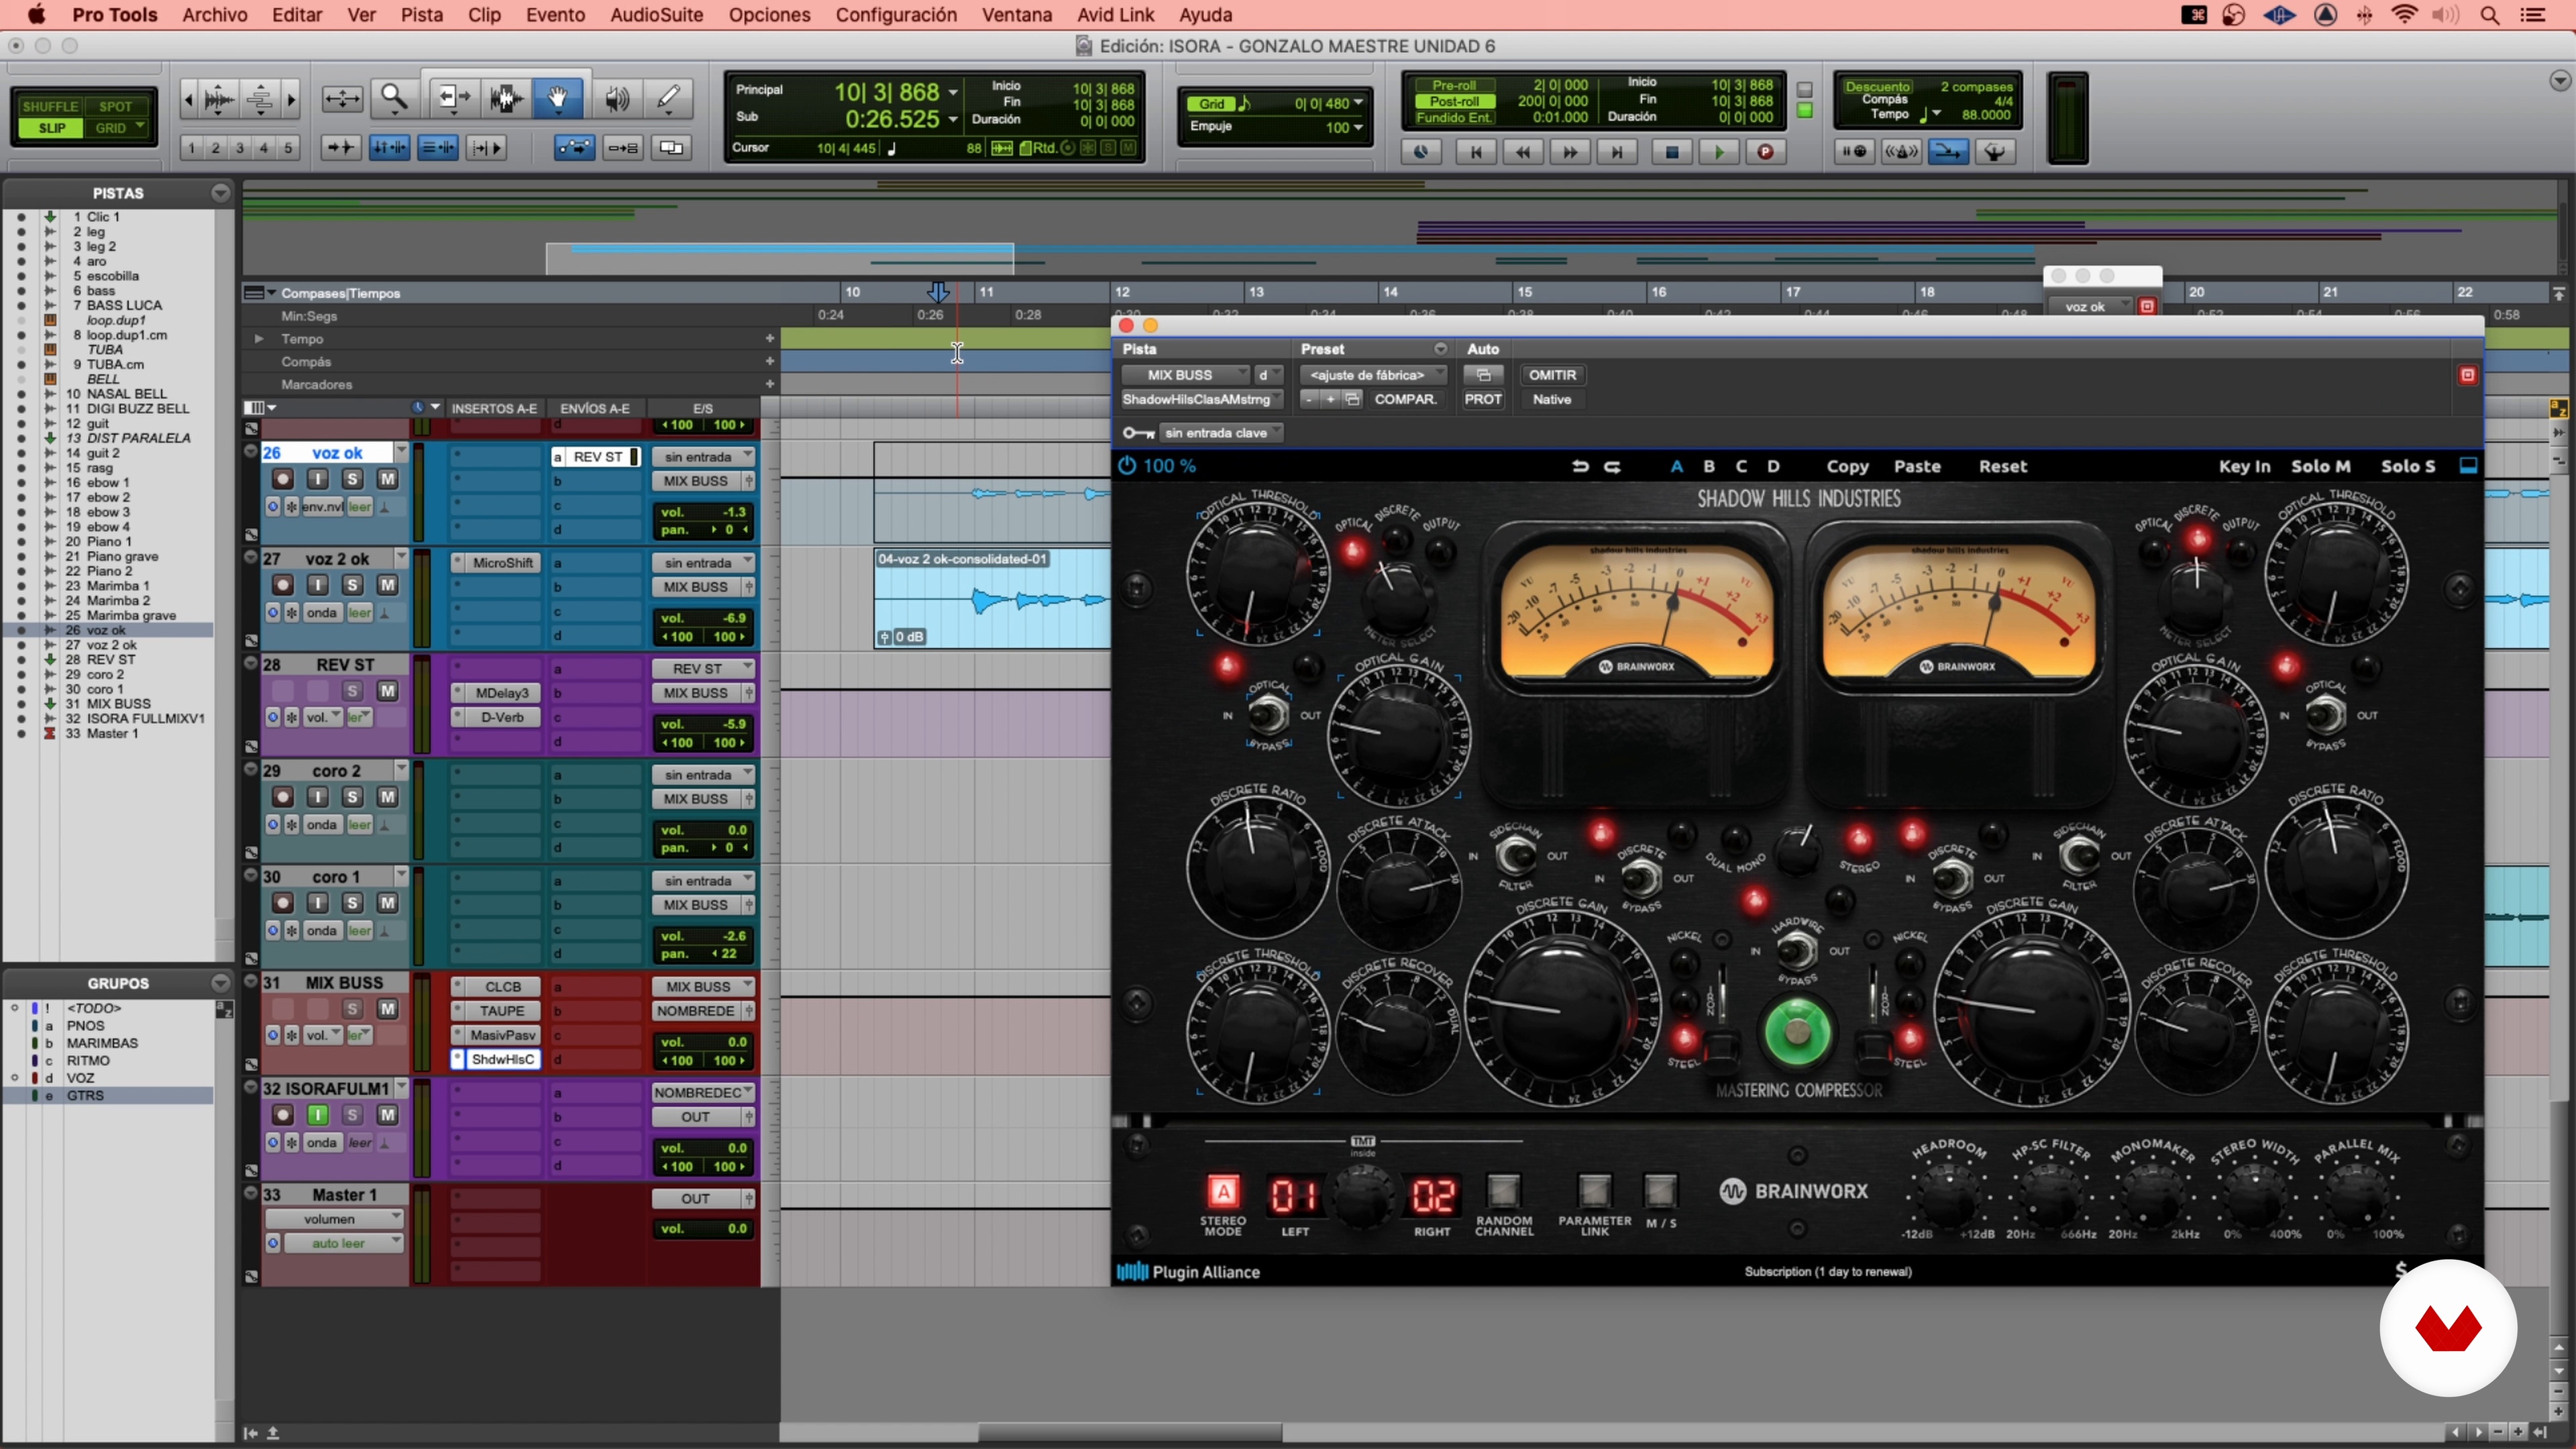Click Reset in Shadow Hills toolbar
Image resolution: width=2576 pixels, height=1449 pixels.
coord(2003,467)
